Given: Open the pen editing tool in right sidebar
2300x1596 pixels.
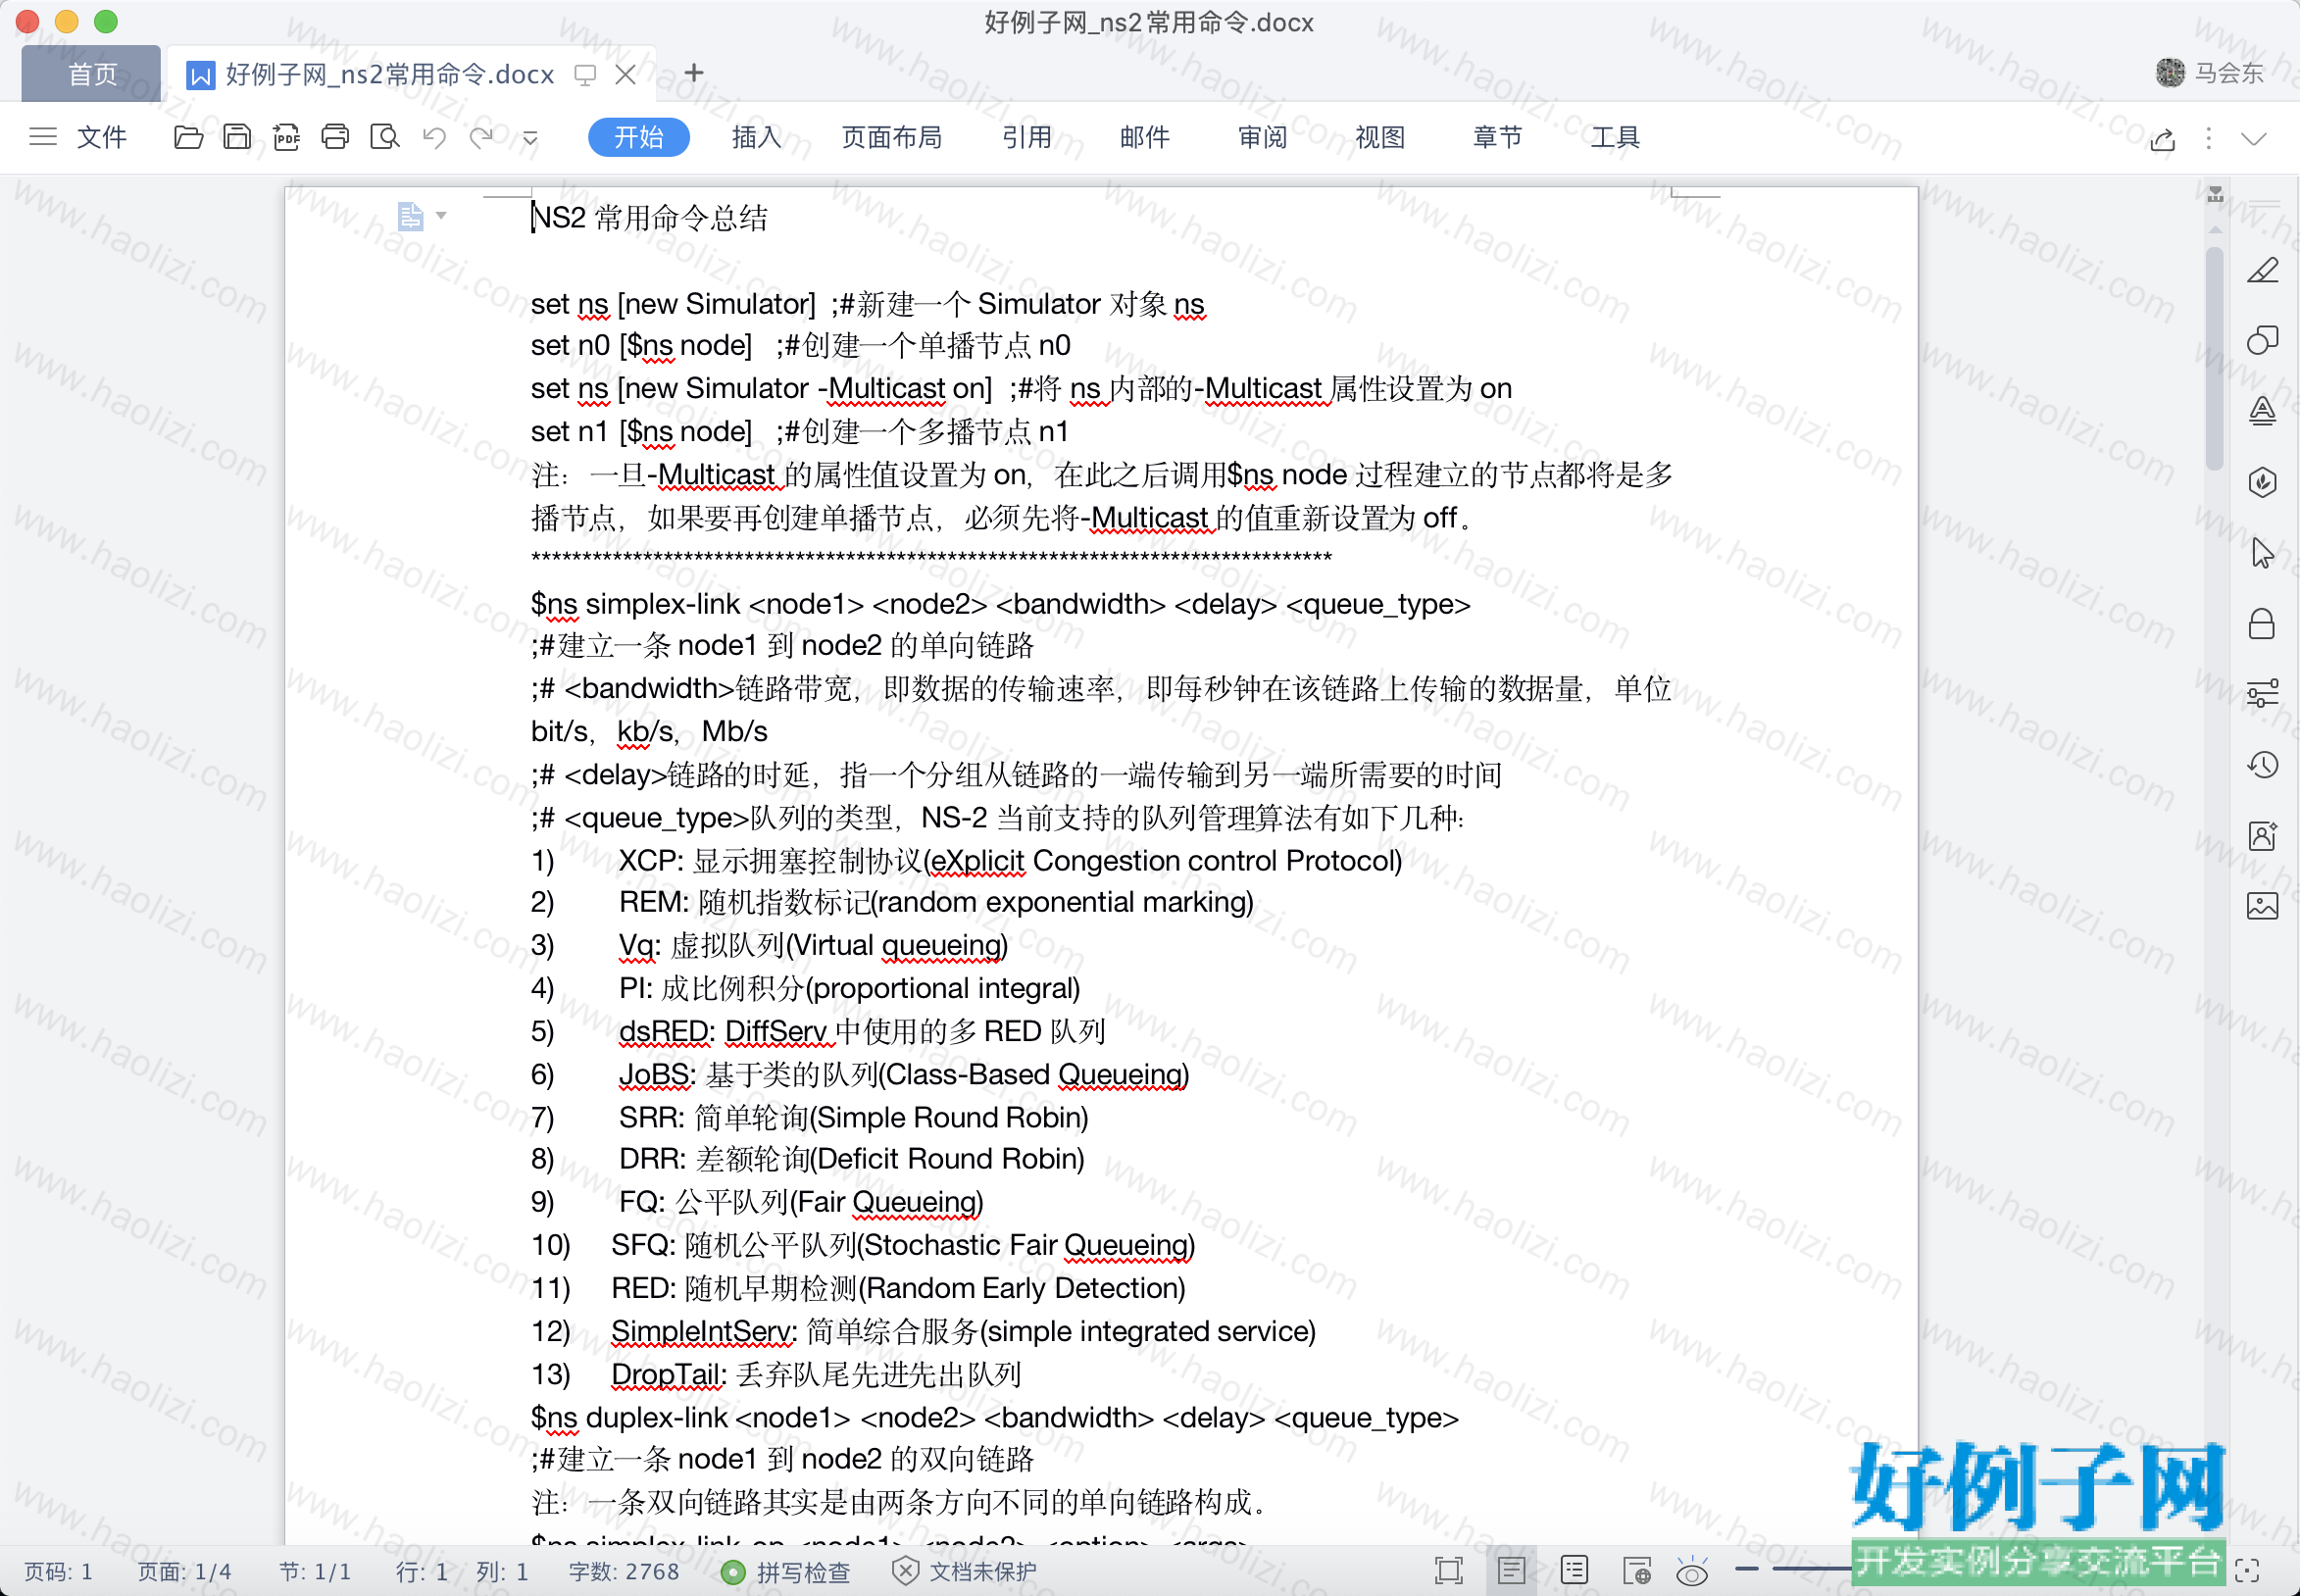Looking at the screenshot, I should tap(2263, 270).
